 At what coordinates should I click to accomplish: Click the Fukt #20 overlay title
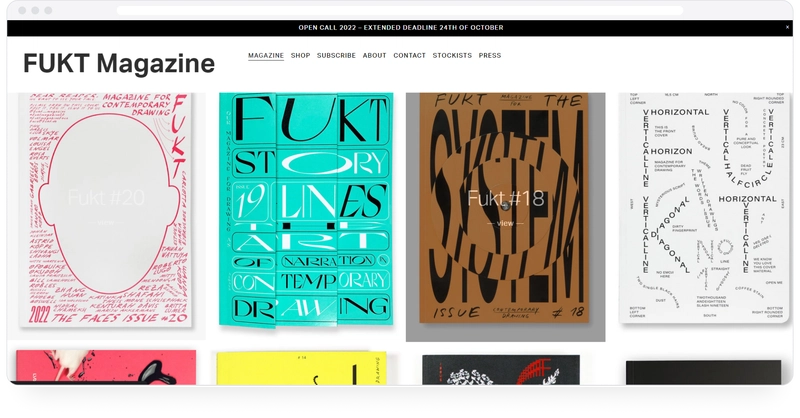tap(106, 198)
